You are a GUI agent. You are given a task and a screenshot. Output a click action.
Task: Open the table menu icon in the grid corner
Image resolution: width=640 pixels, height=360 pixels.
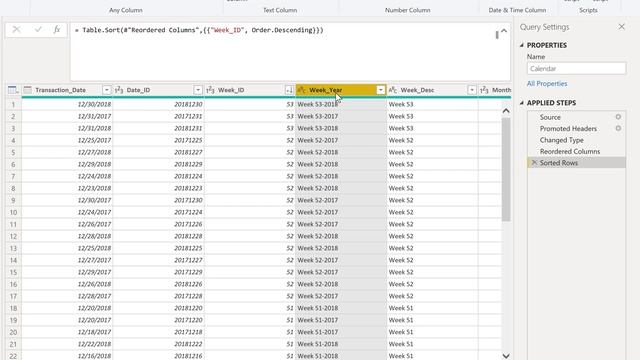click(13, 90)
